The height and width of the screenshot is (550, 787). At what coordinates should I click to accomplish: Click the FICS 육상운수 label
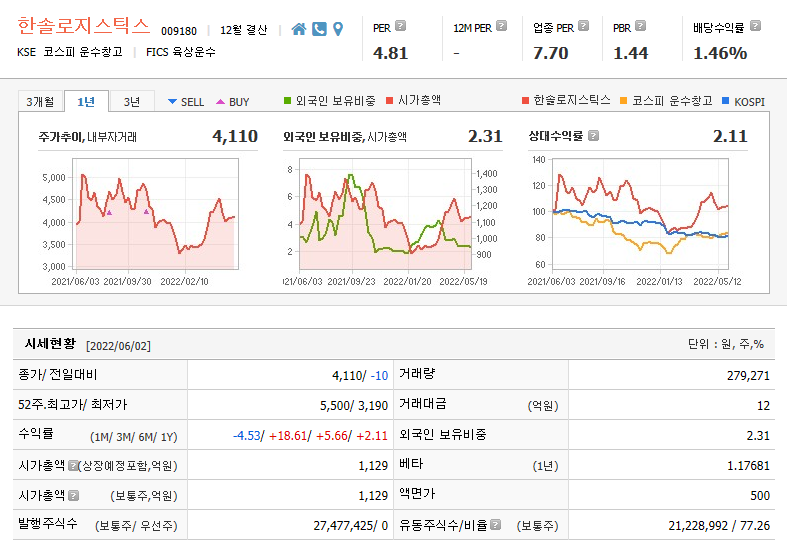tap(181, 52)
